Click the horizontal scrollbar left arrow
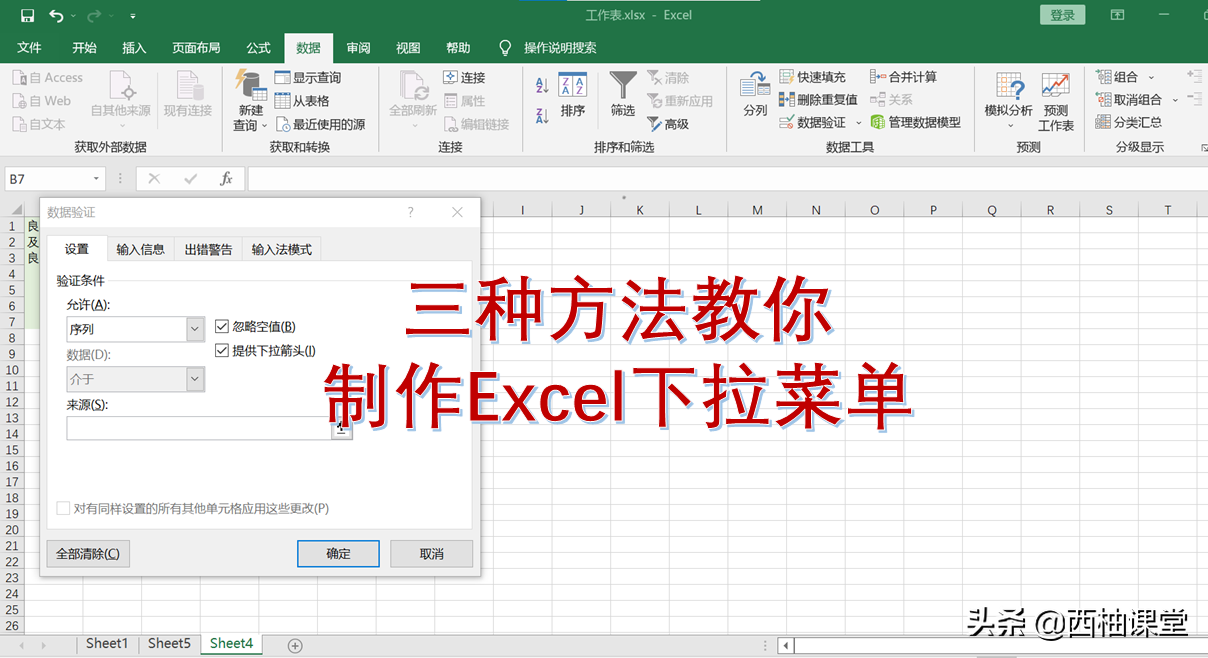 (787, 646)
